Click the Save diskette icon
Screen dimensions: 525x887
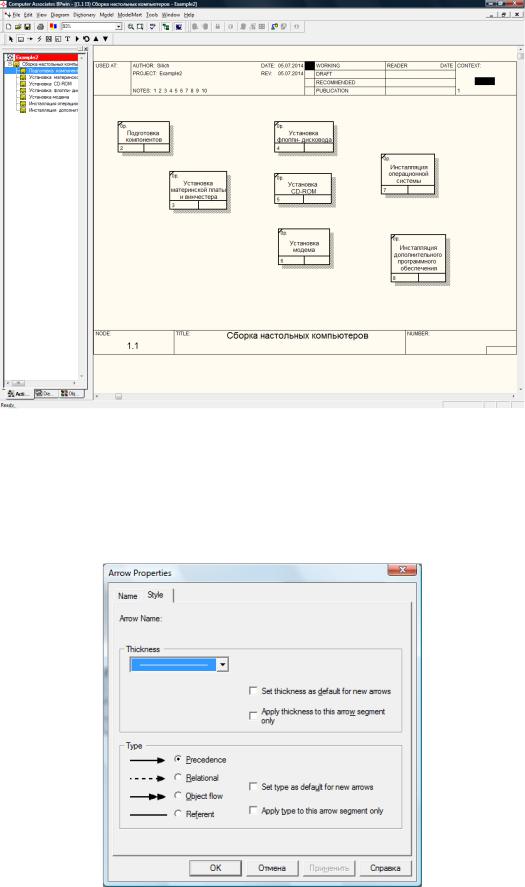point(27,27)
